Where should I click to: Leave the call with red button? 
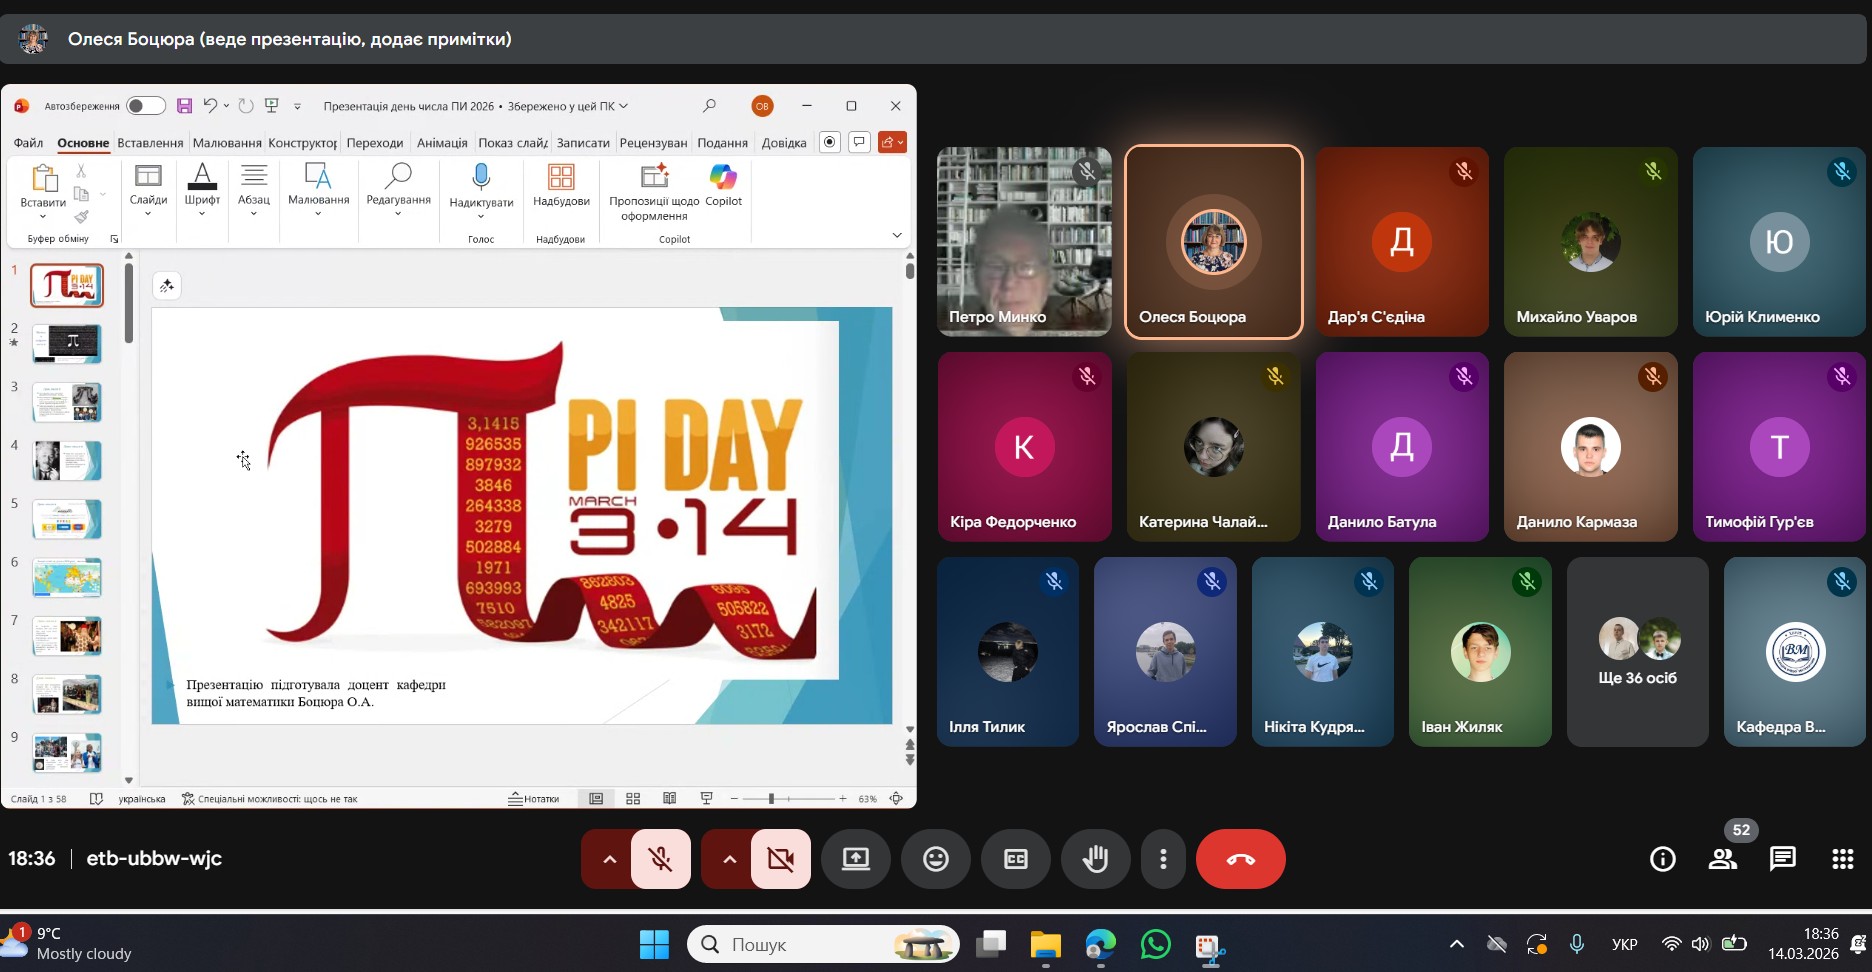tap(1240, 859)
